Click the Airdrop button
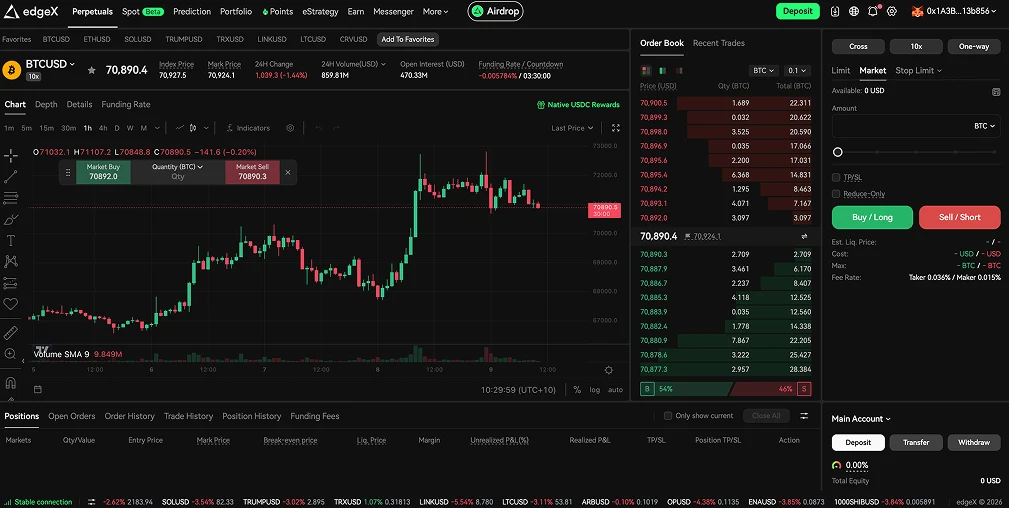Screen dimensions: 1009x508 [495, 11]
